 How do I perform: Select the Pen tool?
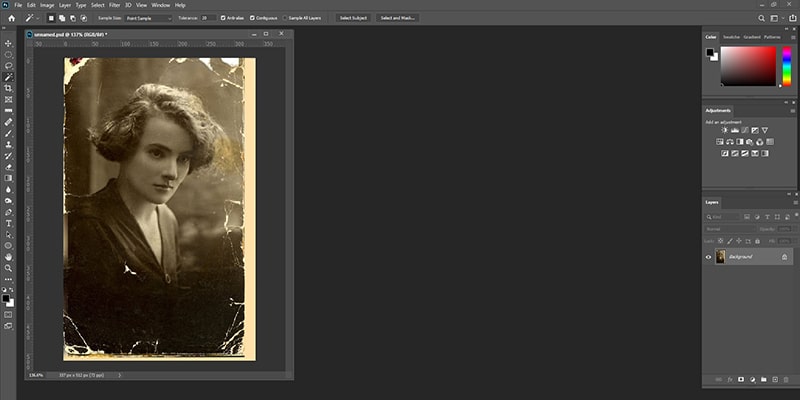8,212
